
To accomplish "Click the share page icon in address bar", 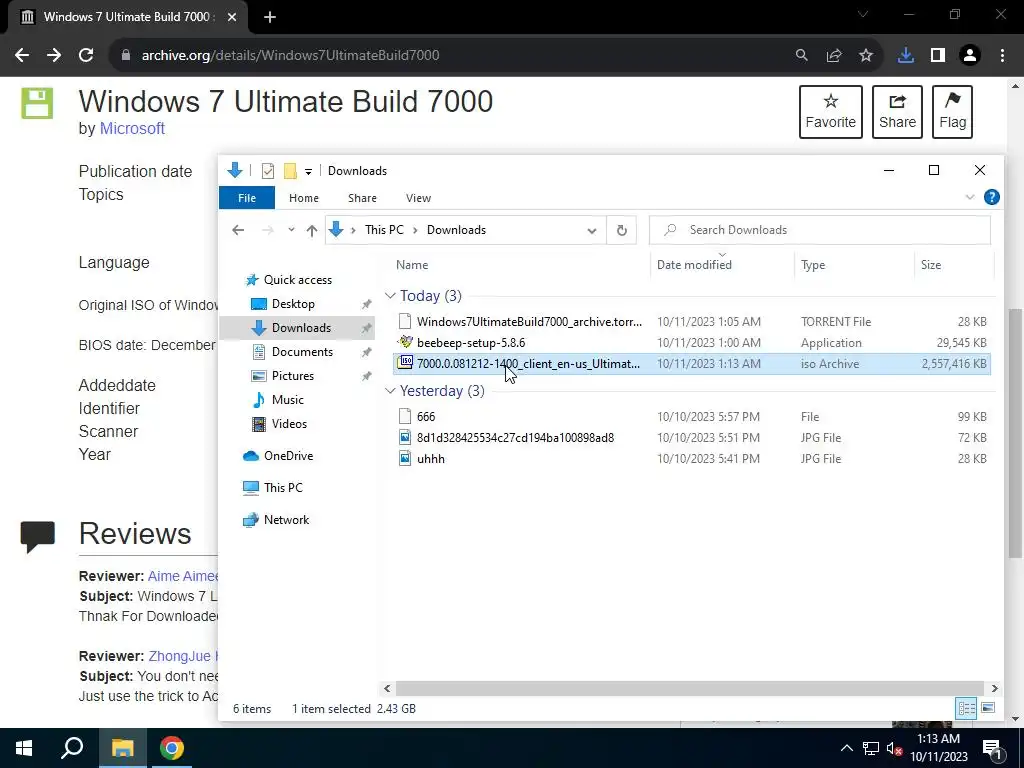I will 834,56.
